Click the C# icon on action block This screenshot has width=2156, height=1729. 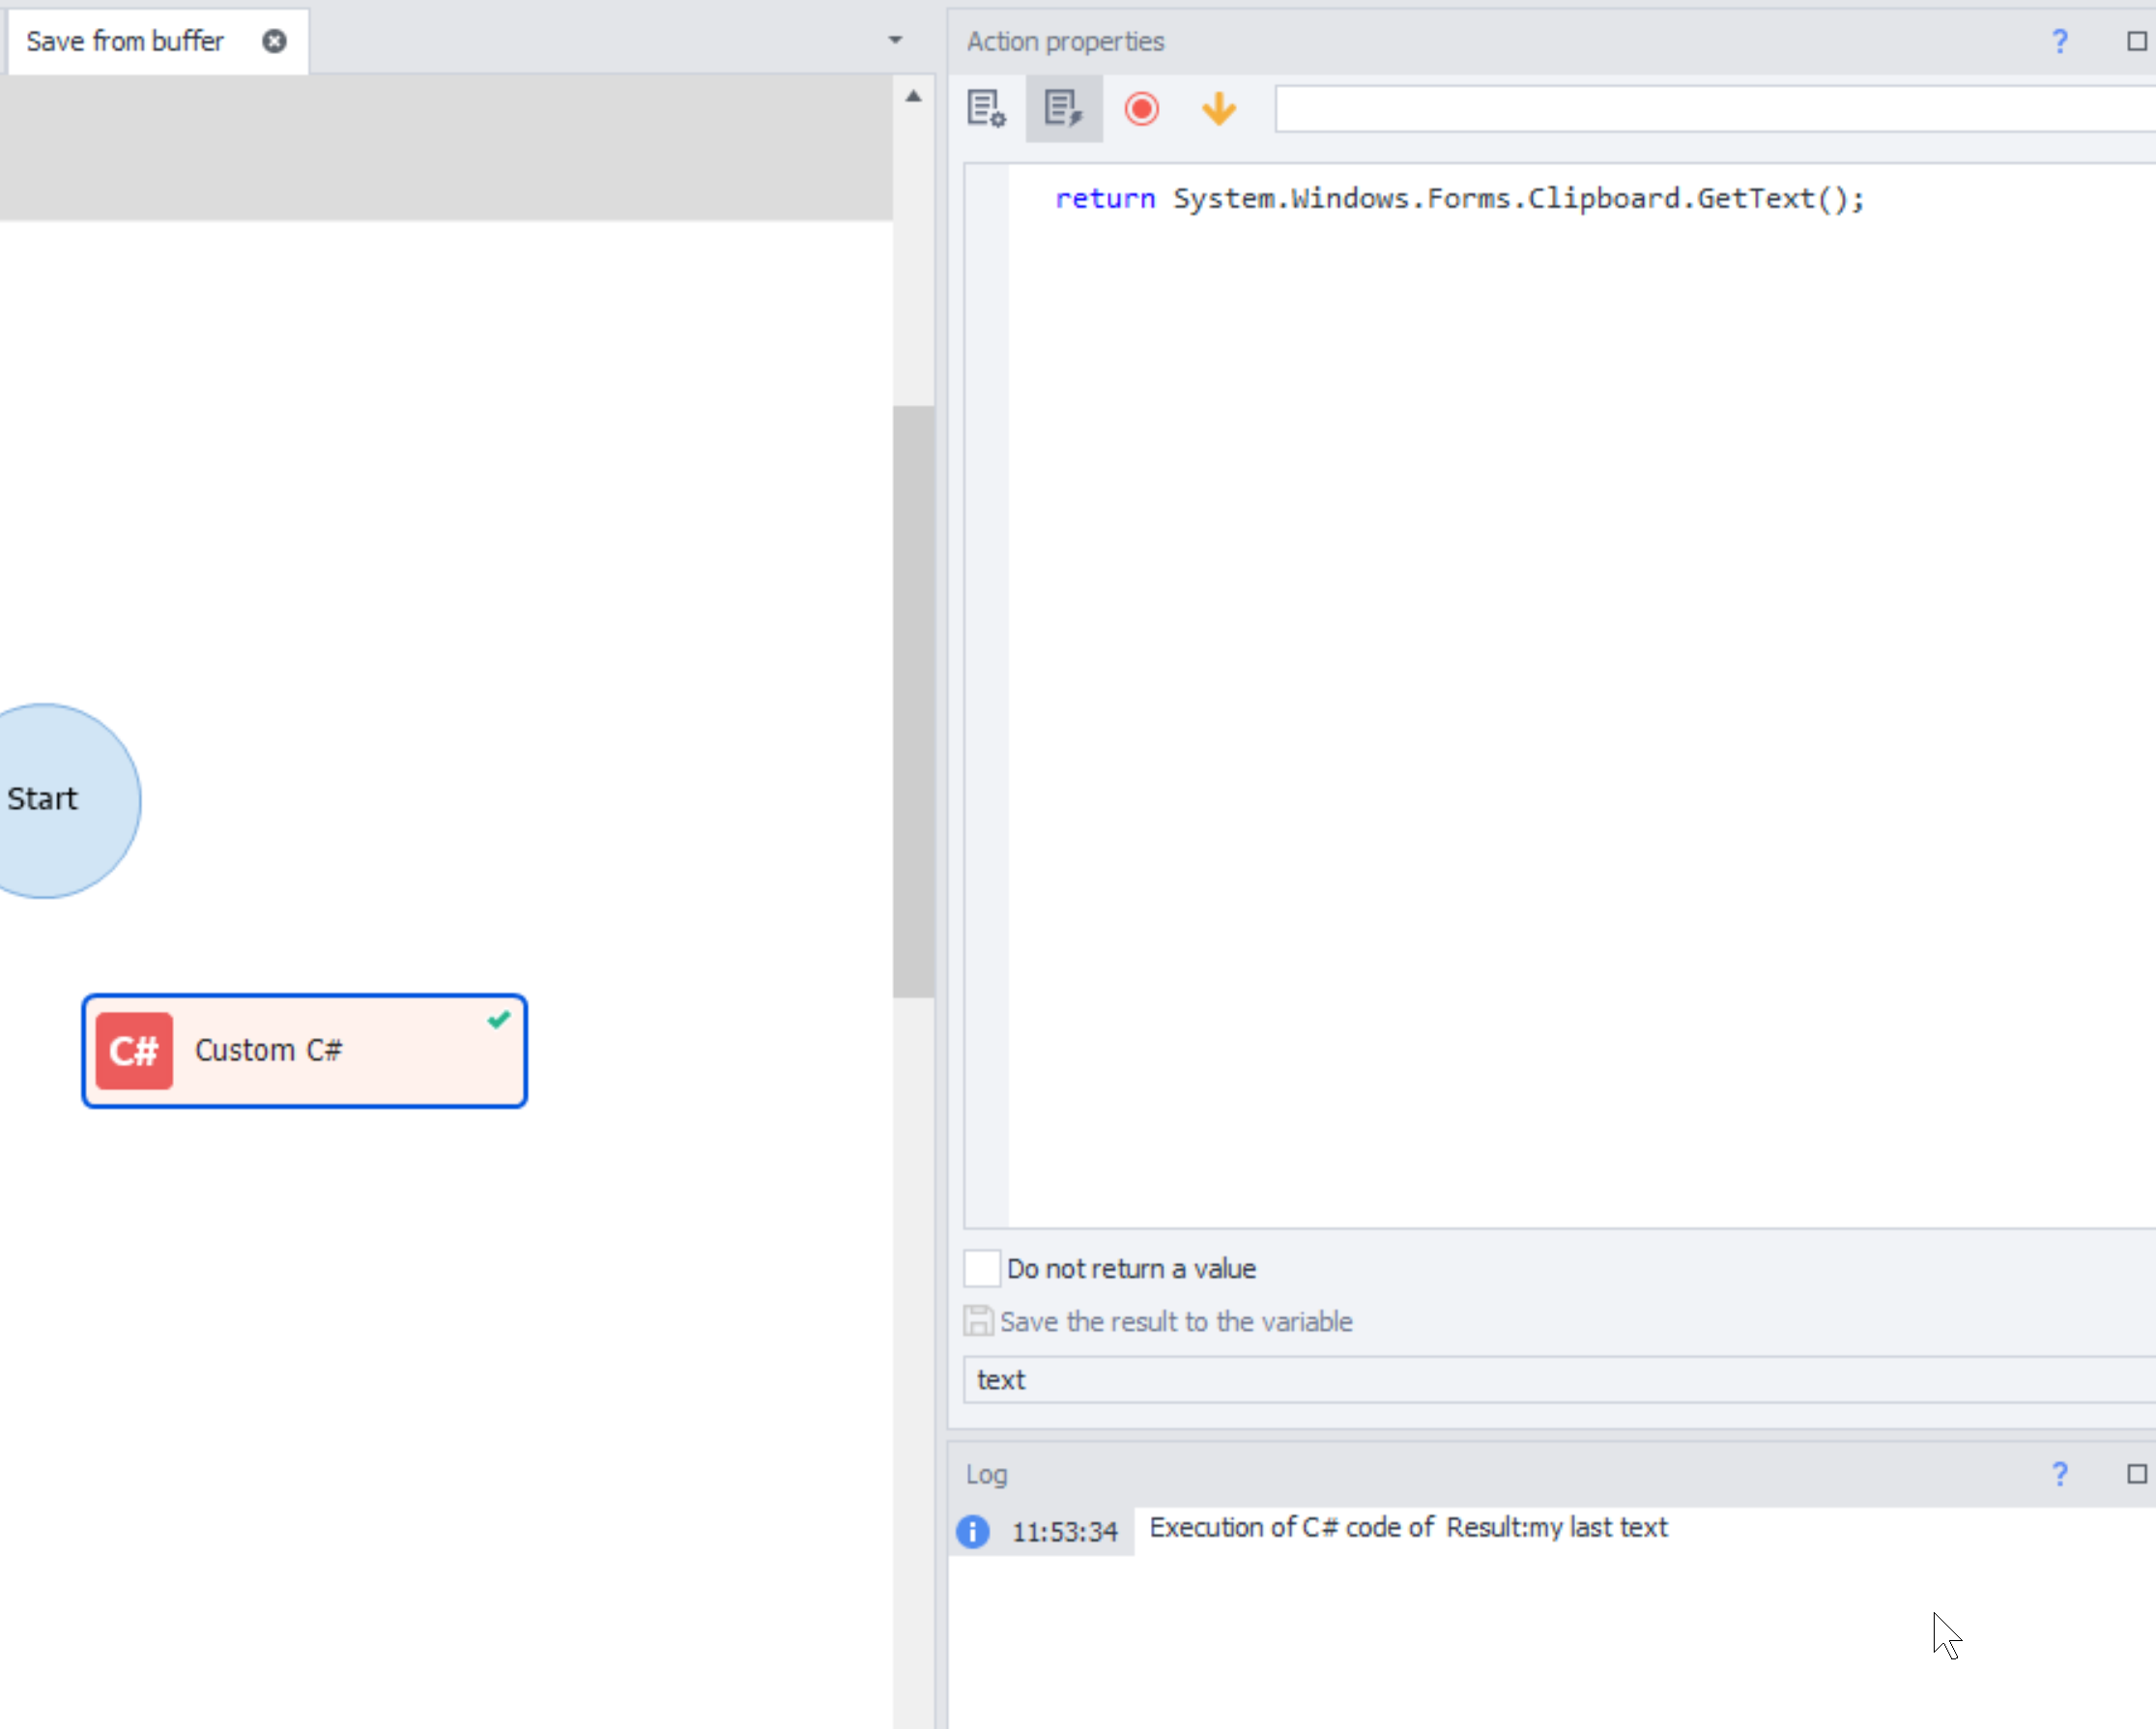click(134, 1050)
